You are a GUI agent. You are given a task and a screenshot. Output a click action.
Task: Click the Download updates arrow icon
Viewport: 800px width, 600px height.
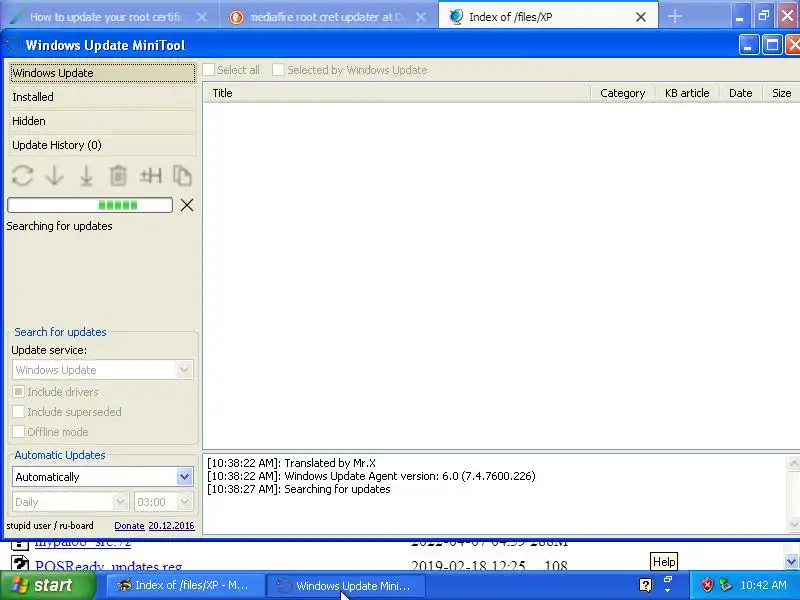pos(55,176)
